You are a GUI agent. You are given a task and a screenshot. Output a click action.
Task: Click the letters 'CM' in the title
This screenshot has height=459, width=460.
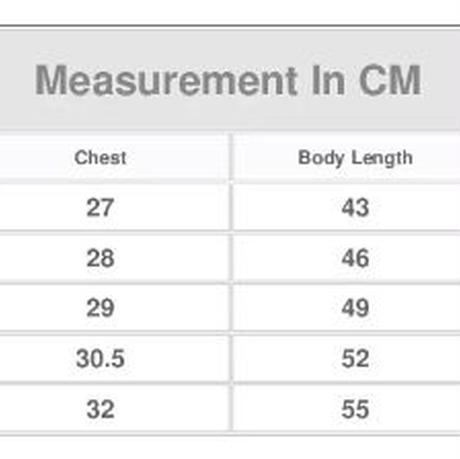(390, 80)
